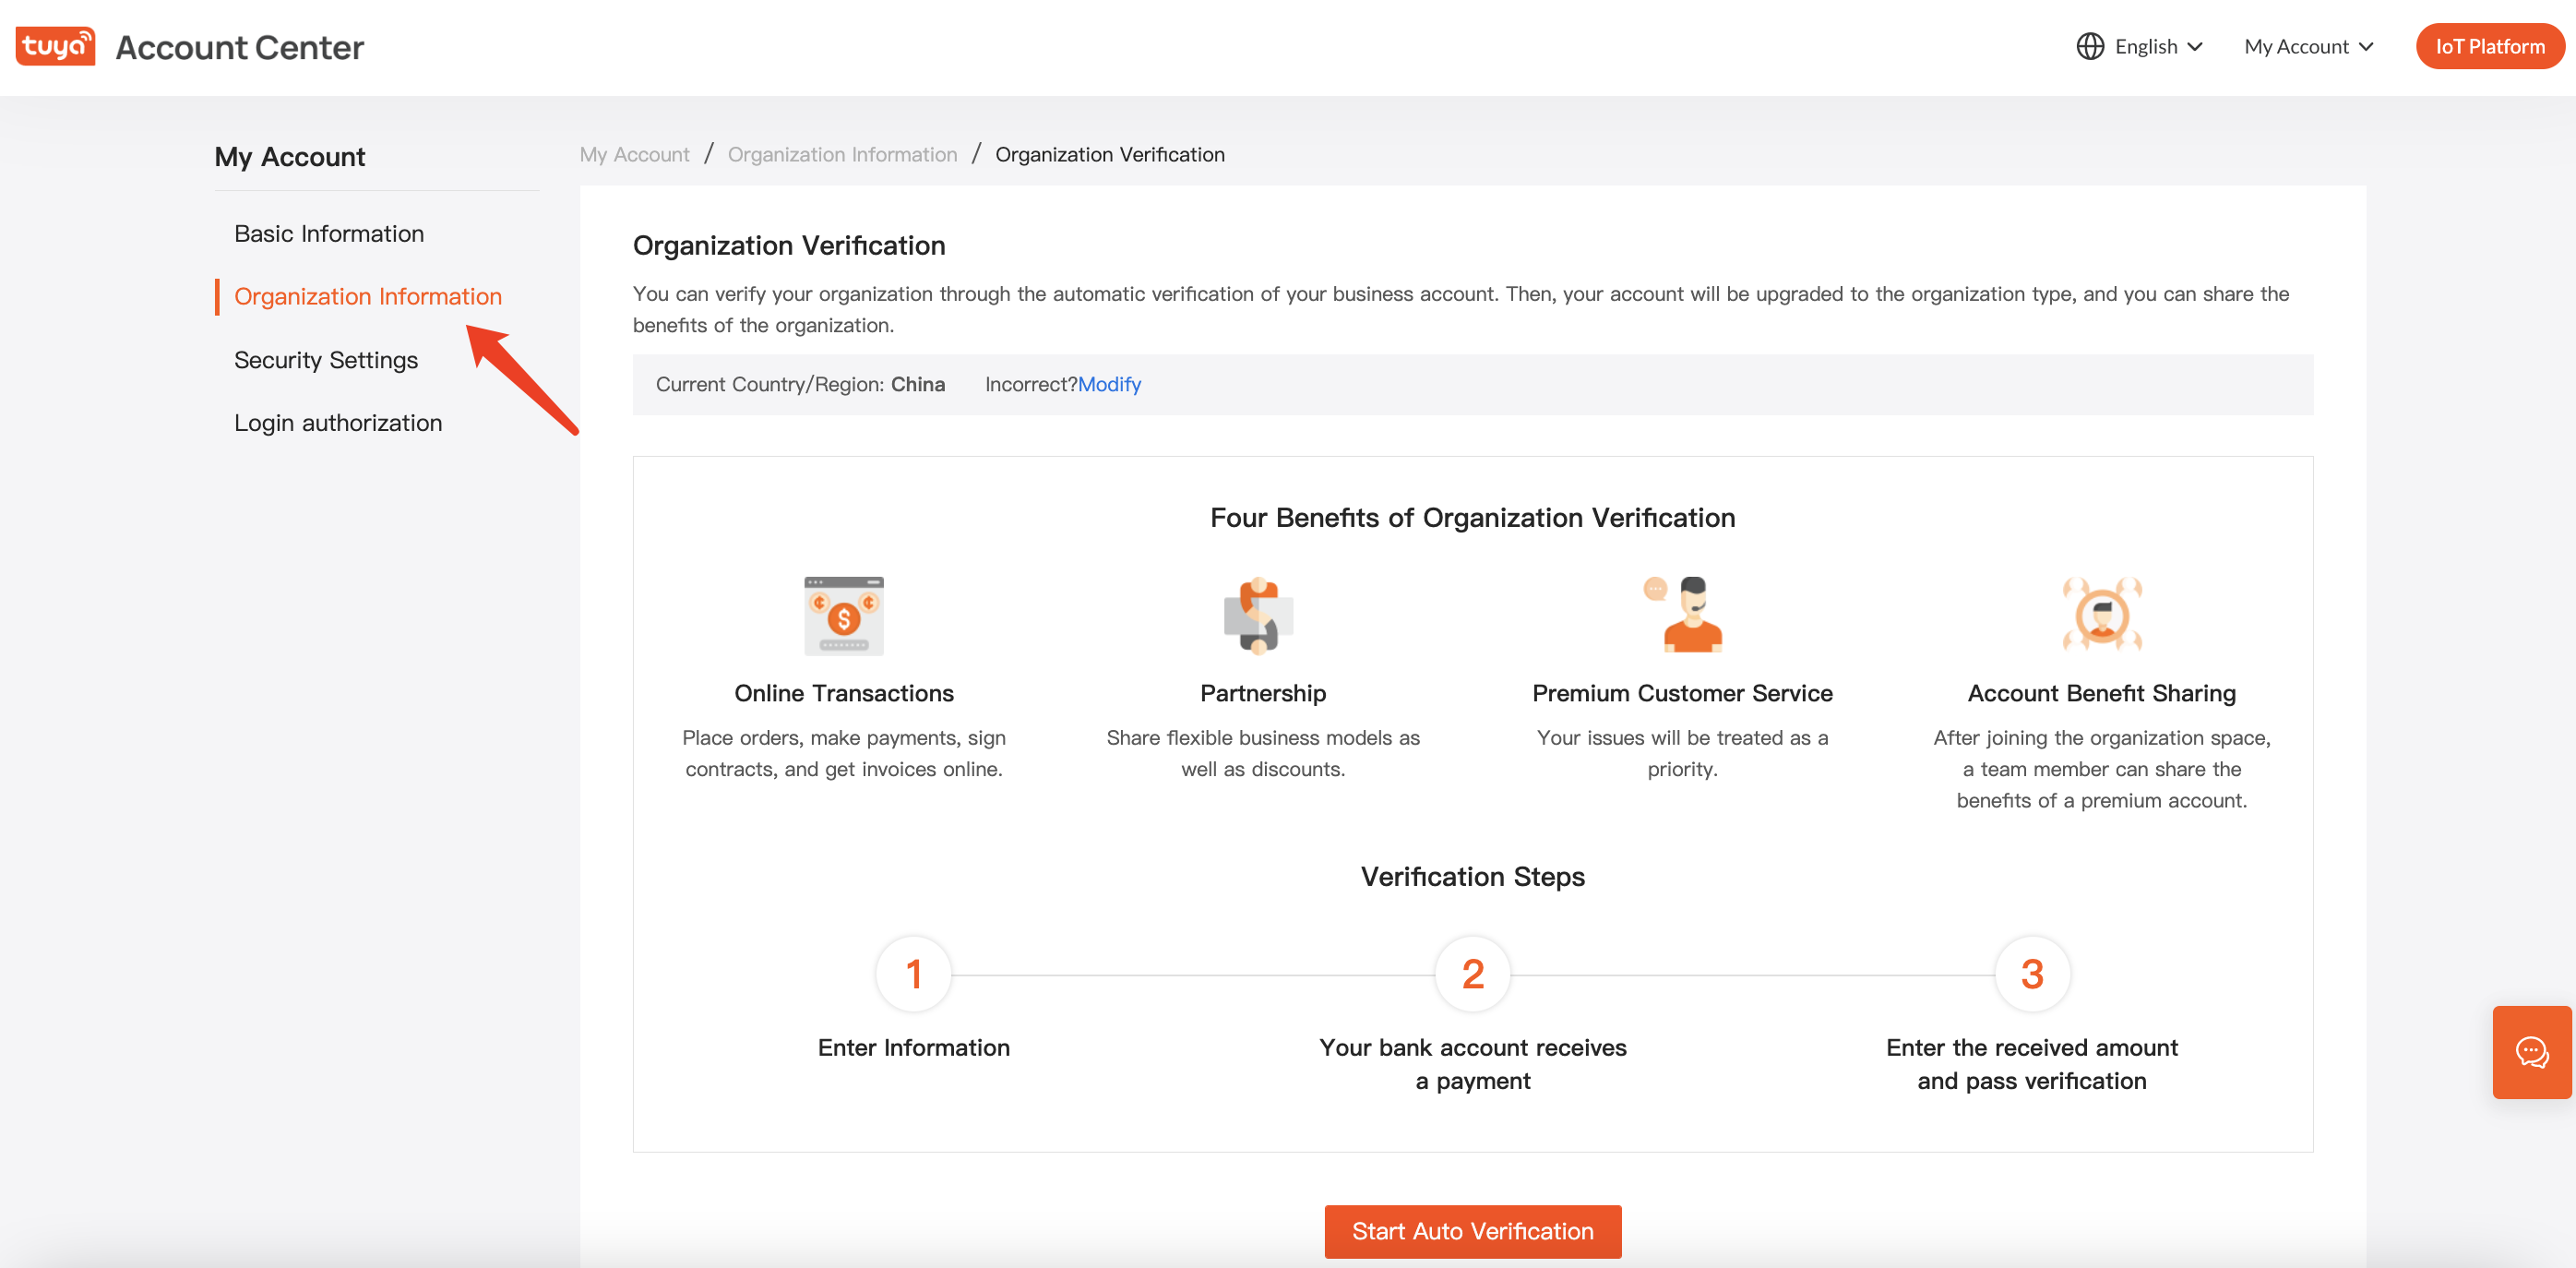Open the My Account dropdown menu
2576x1268 pixels.
[2308, 46]
